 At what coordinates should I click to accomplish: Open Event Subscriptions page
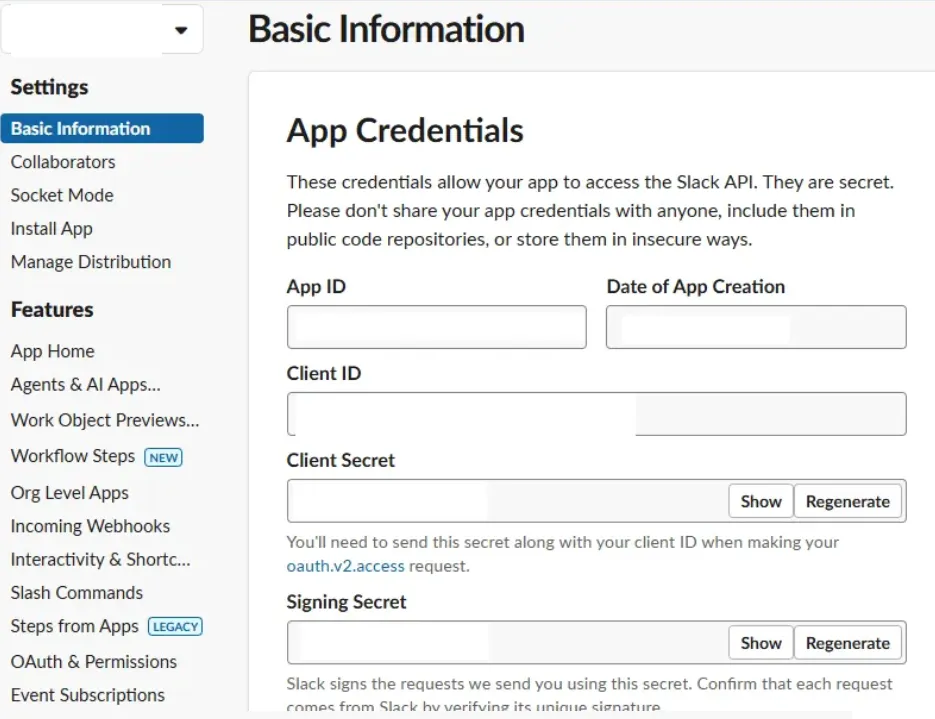(88, 695)
